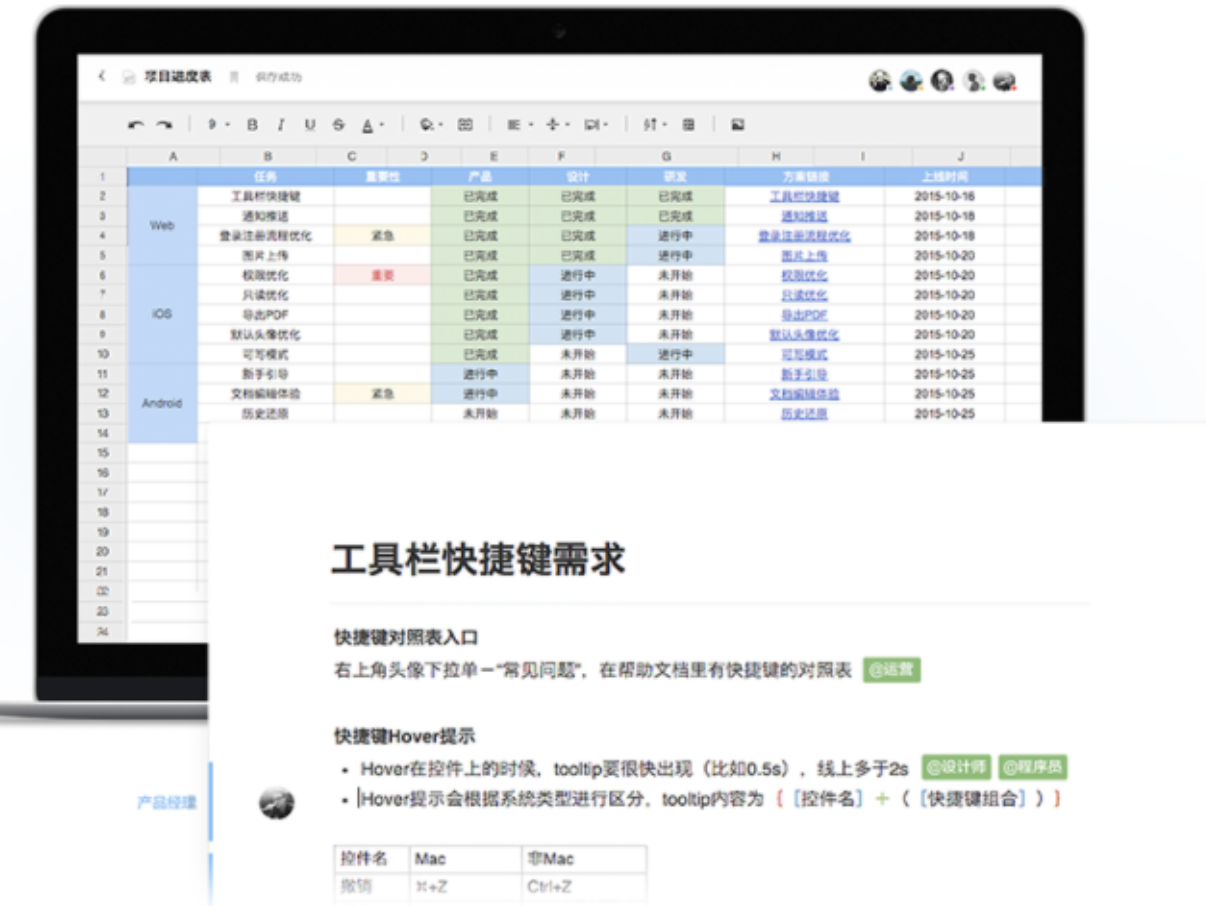Click the insert image icon

738,125
